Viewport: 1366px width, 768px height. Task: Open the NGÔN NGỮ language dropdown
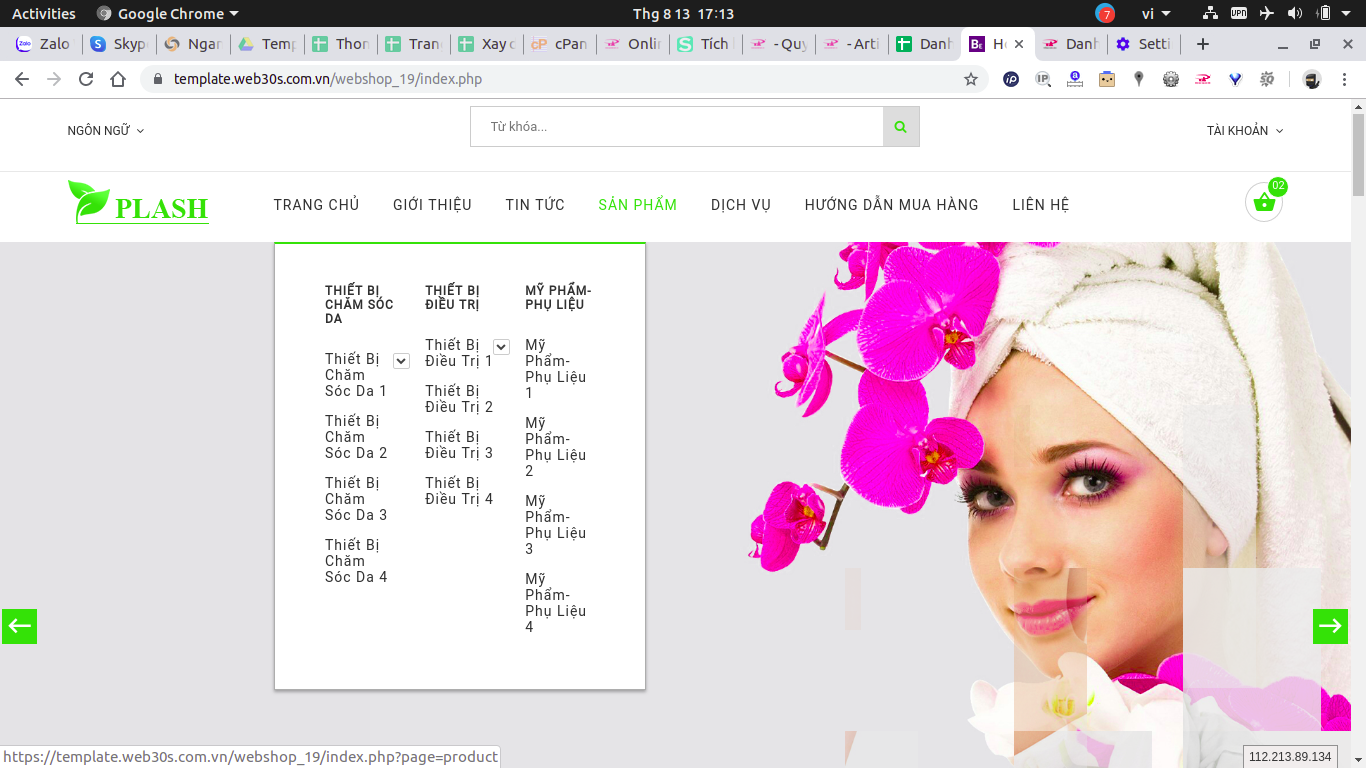pyautogui.click(x=106, y=130)
